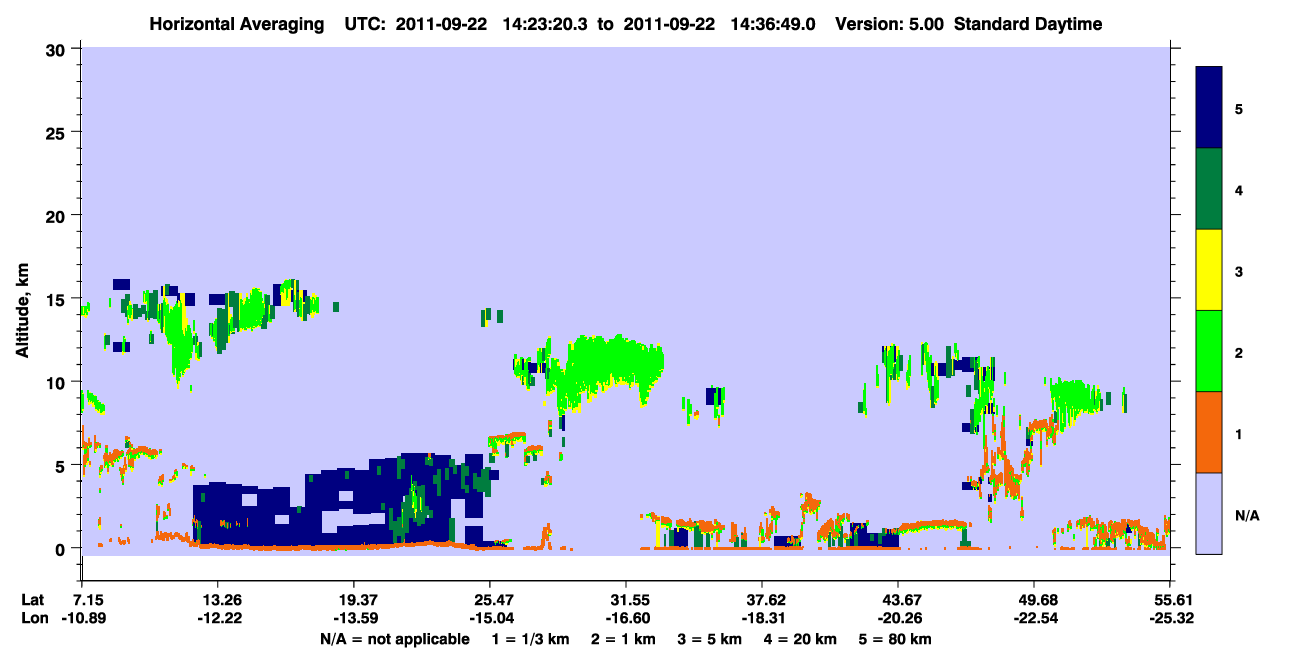Click the altitude tick label 15
This screenshot has width=1300, height=667.
[x=58, y=299]
